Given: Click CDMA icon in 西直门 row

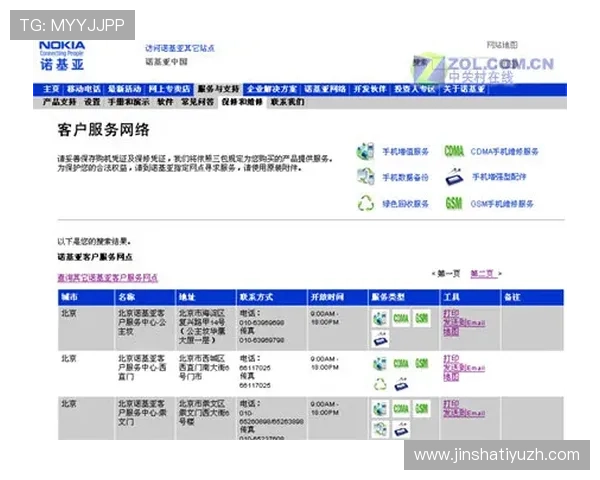Looking at the screenshot, I should pyautogui.click(x=401, y=363).
